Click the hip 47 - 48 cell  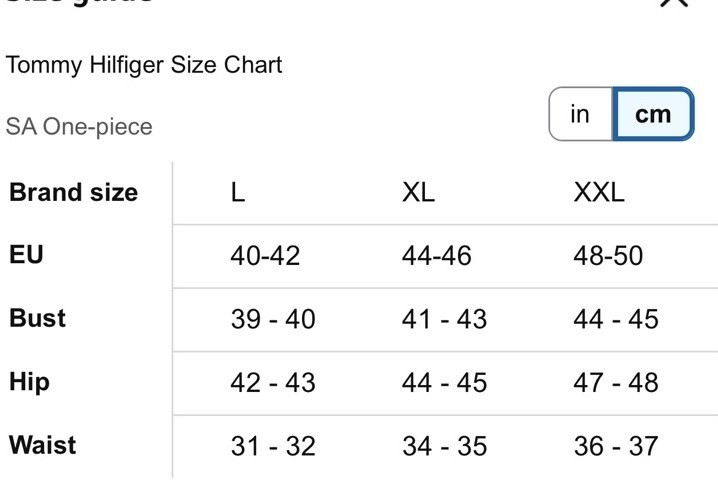pos(616,383)
